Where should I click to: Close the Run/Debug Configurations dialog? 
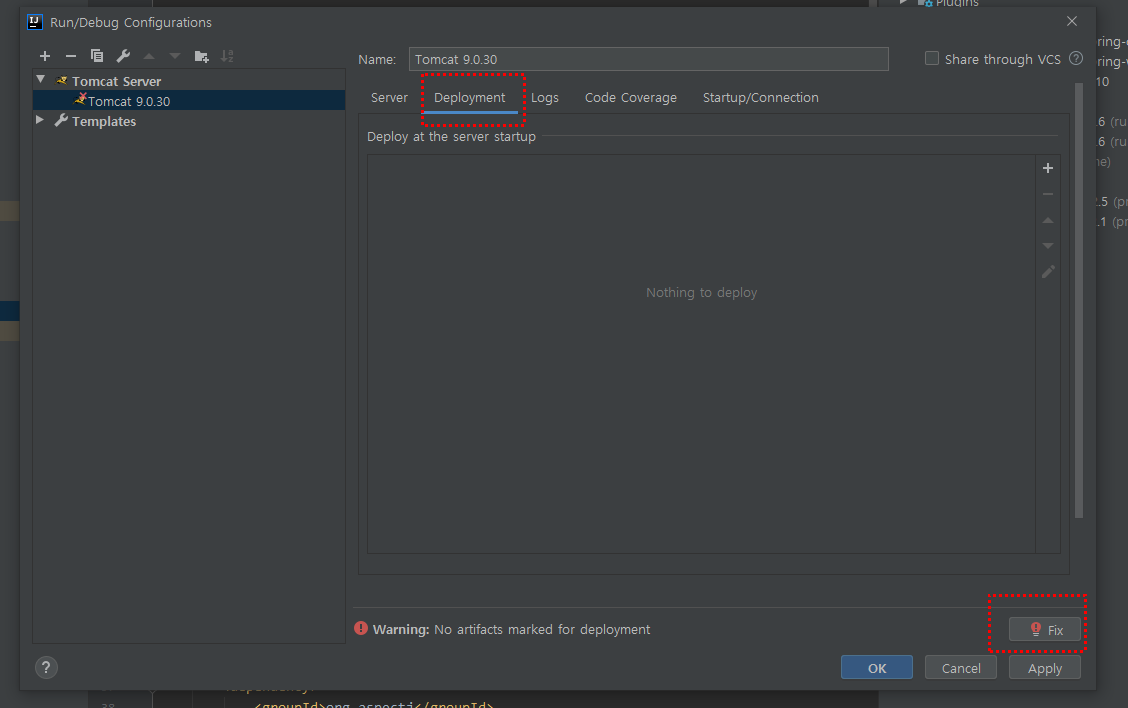pyautogui.click(x=1072, y=21)
